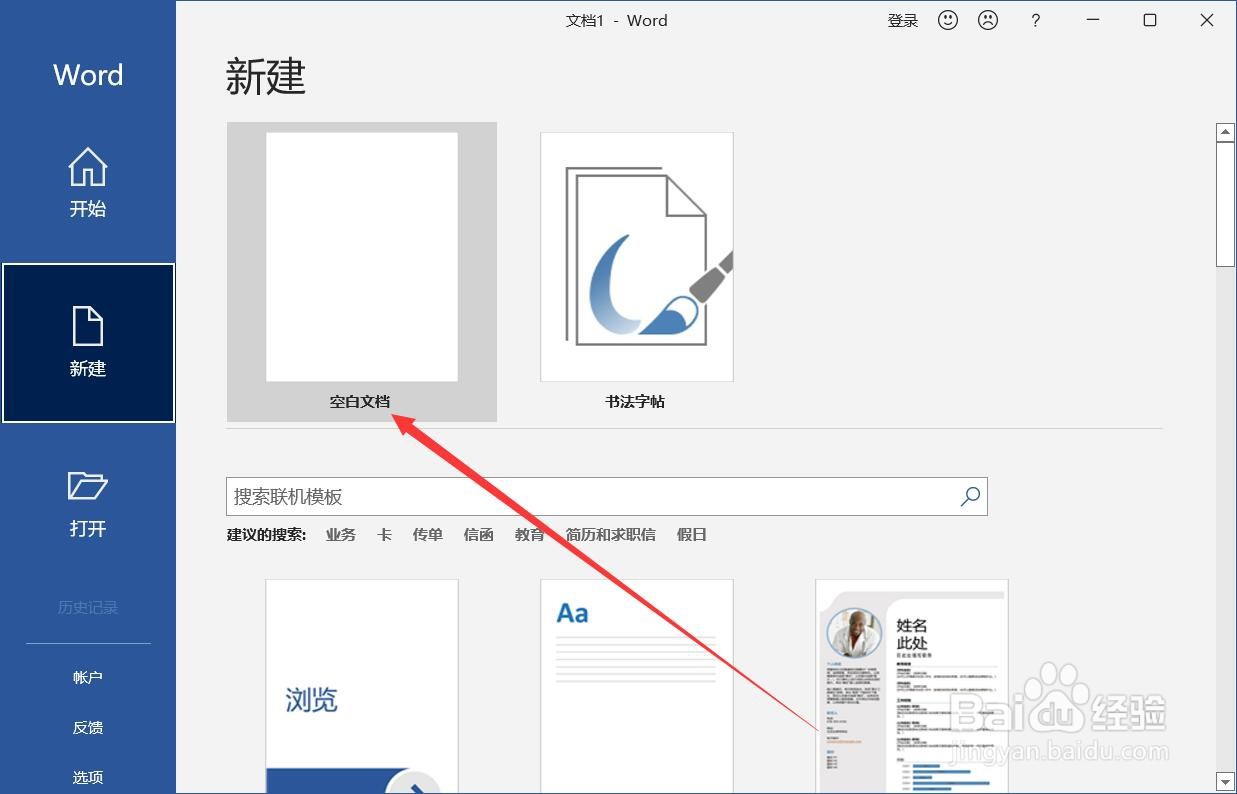The height and width of the screenshot is (794, 1237).
Task: Click 登录 to sign in
Action: pyautogui.click(x=902, y=20)
